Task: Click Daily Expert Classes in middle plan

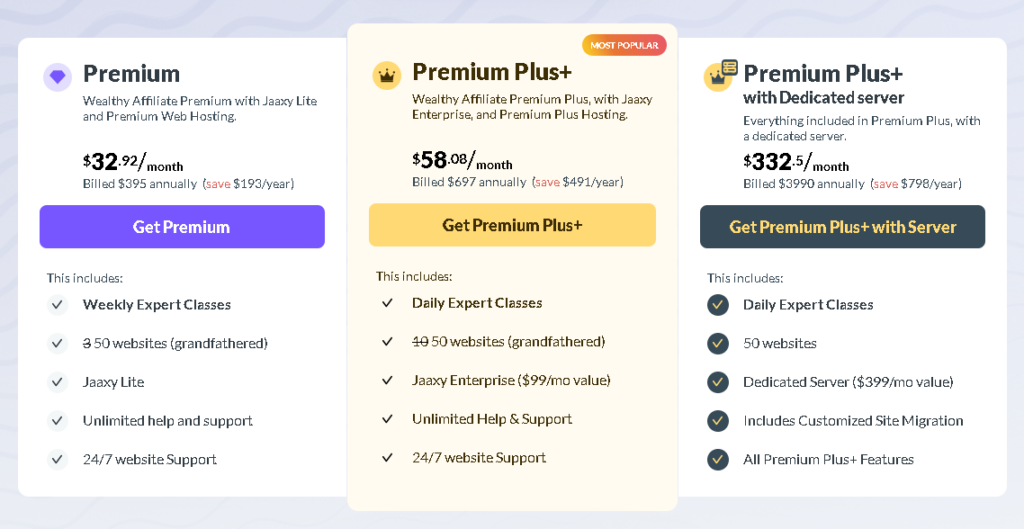Action: tap(477, 303)
